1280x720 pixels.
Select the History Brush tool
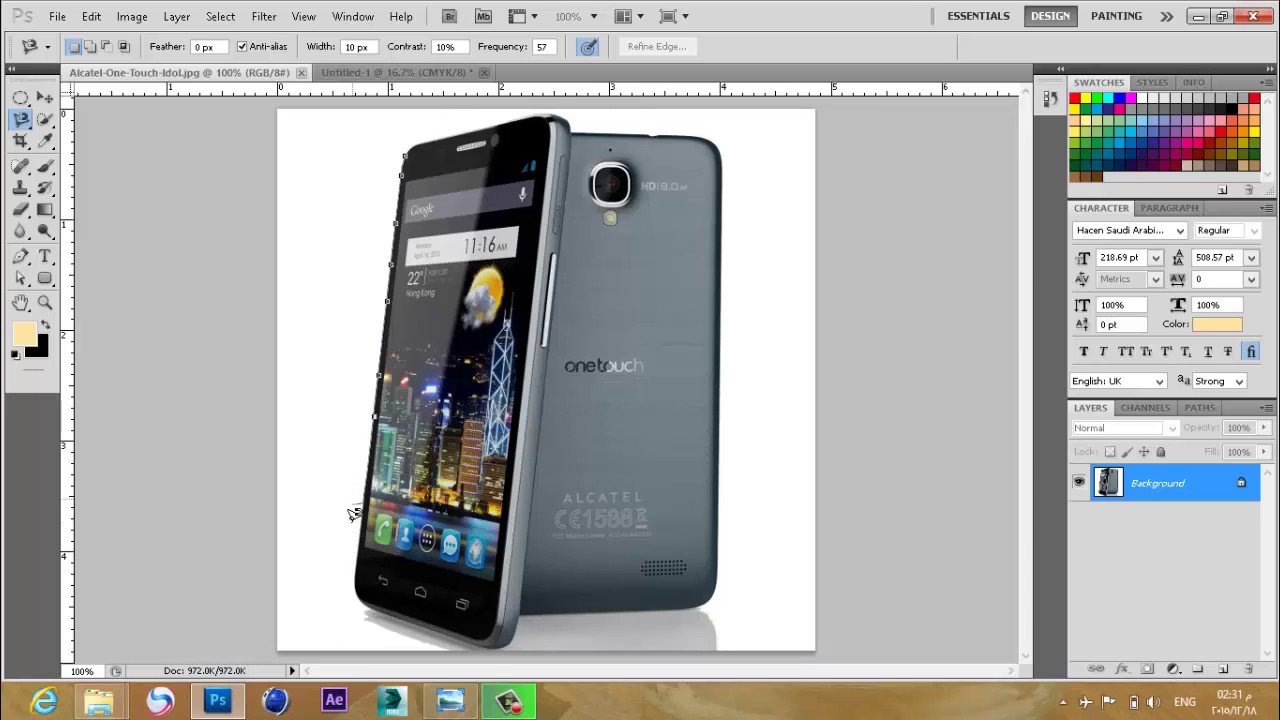click(45, 188)
